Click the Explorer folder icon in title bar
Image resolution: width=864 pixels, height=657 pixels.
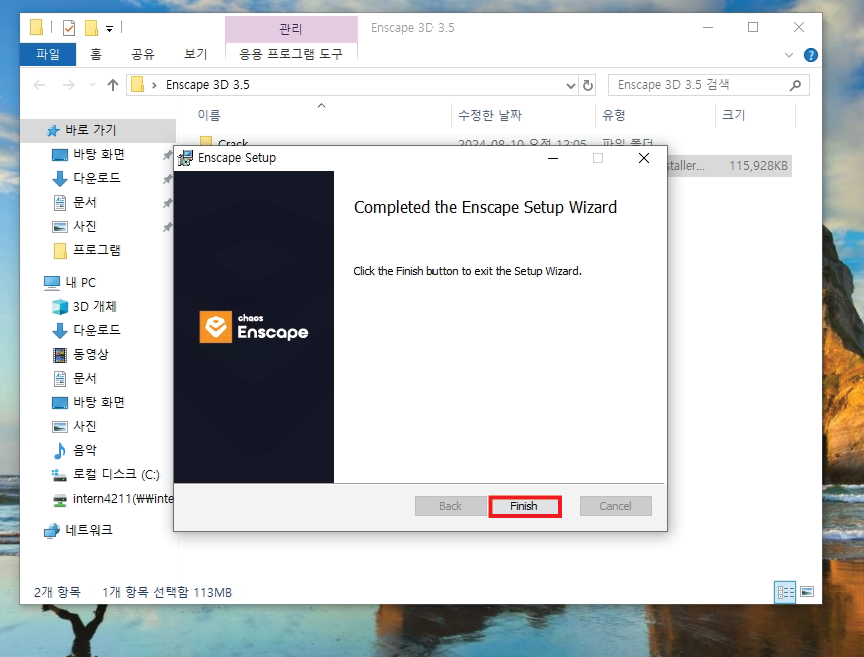(36, 27)
